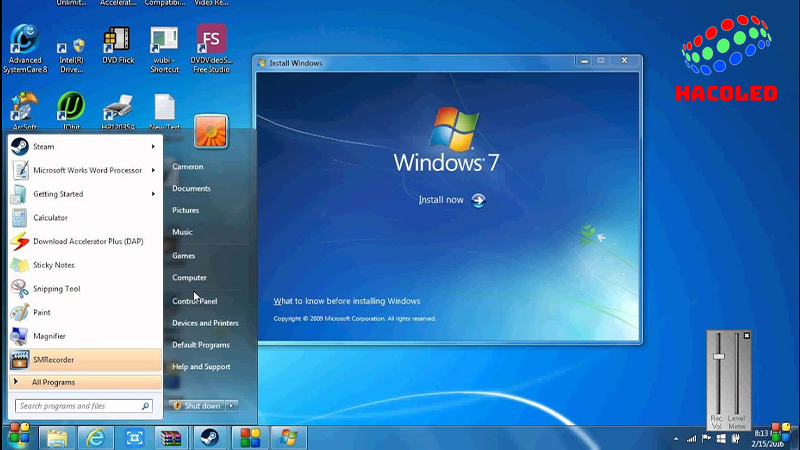The image size is (800, 450).
Task: Click the Install now arrow icon
Action: point(478,201)
